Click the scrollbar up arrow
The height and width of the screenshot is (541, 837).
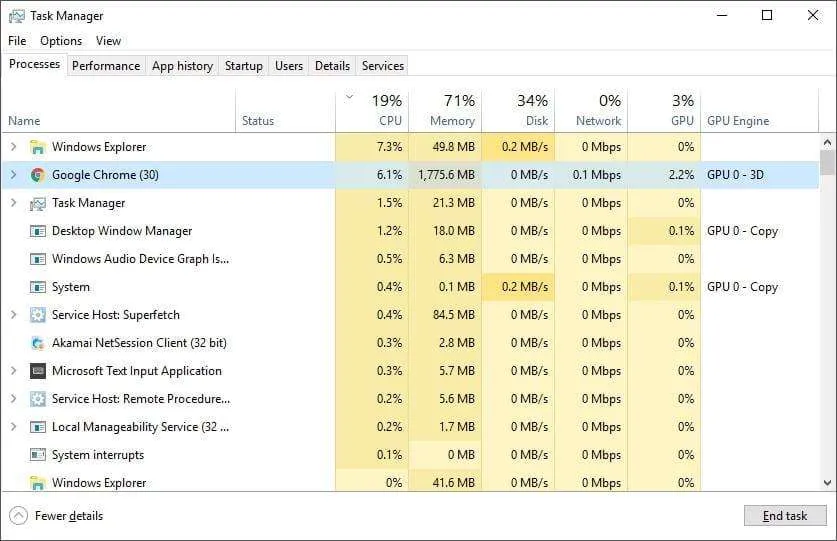(x=827, y=143)
